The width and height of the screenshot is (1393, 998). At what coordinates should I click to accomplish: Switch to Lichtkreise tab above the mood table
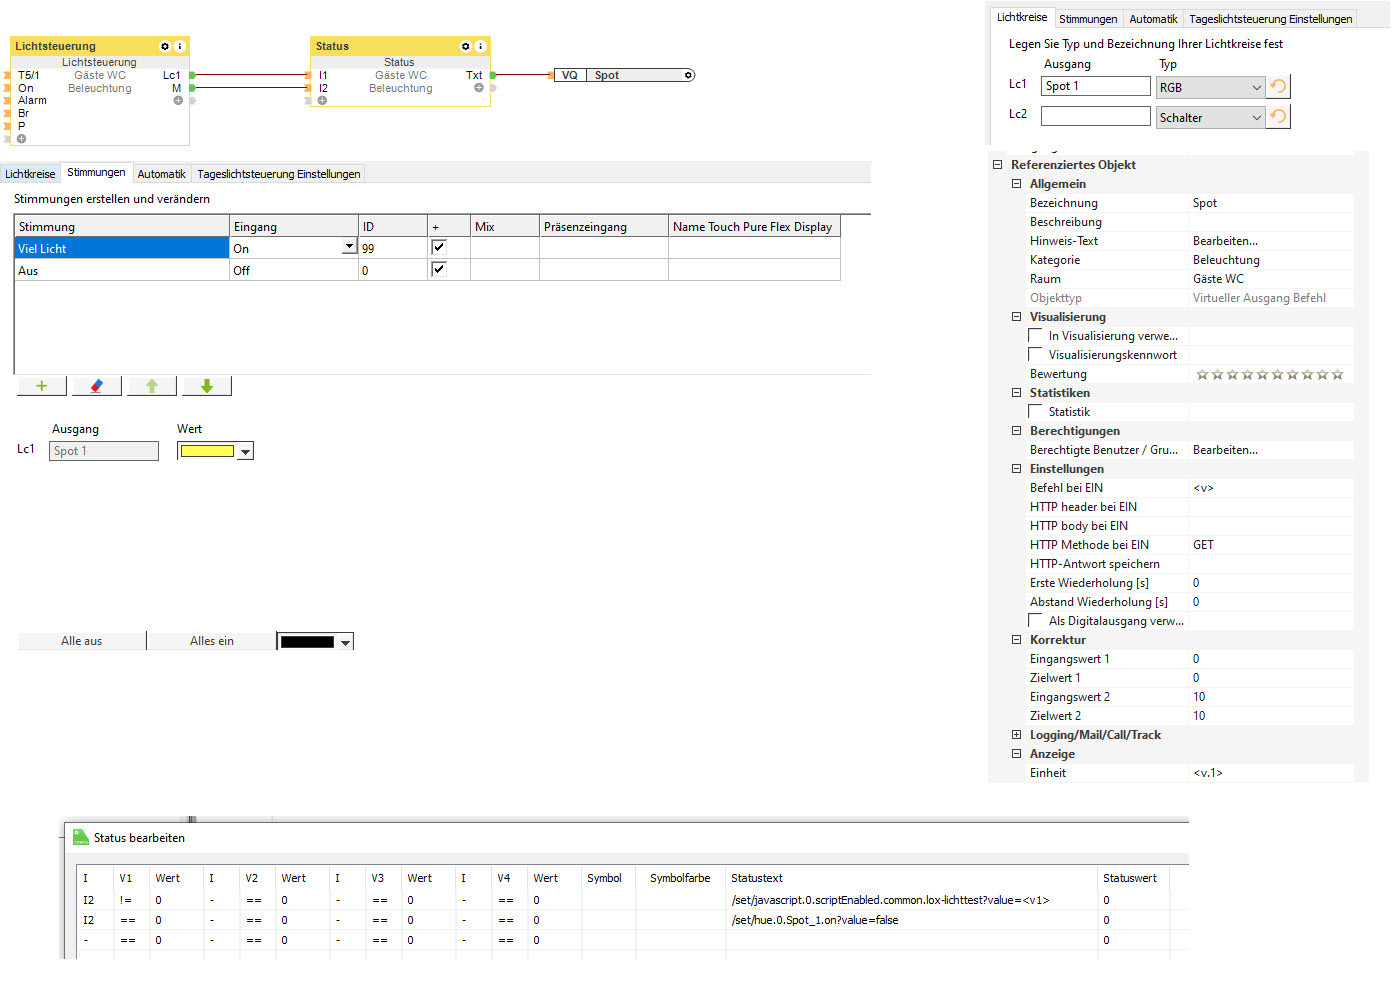pyautogui.click(x=30, y=174)
